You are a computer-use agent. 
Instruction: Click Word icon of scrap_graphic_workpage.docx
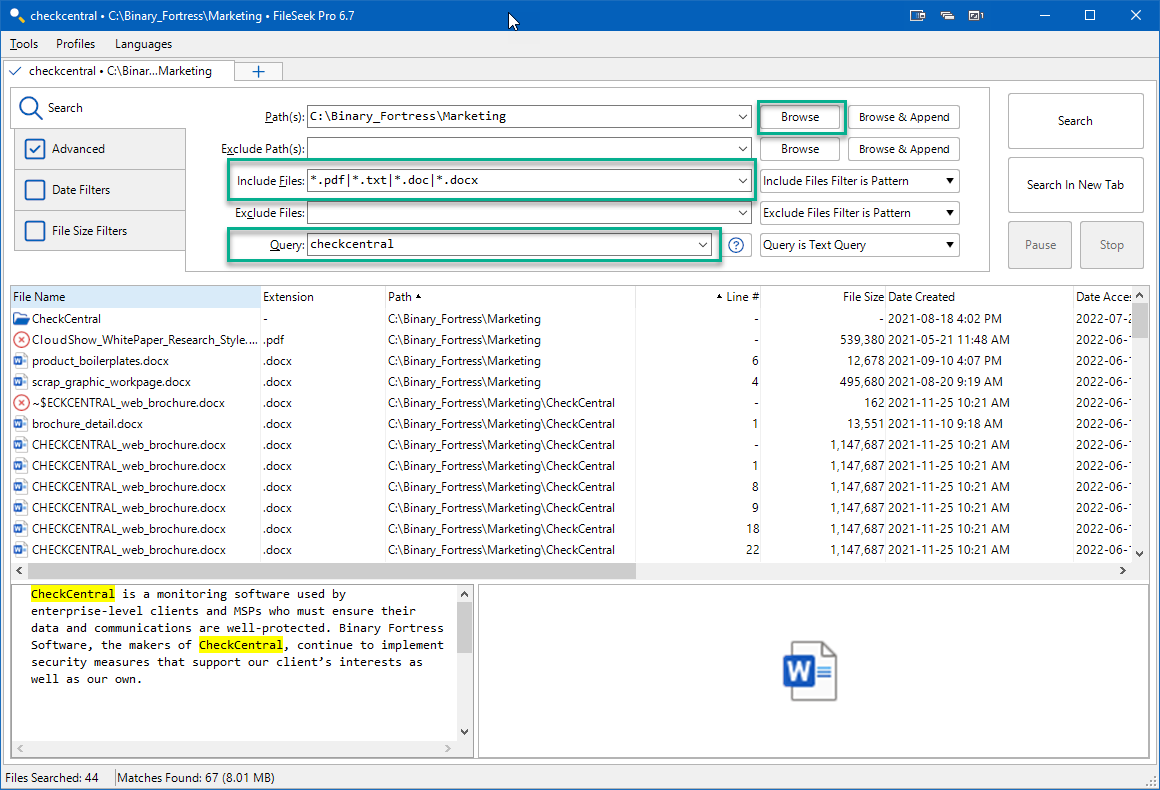point(21,382)
